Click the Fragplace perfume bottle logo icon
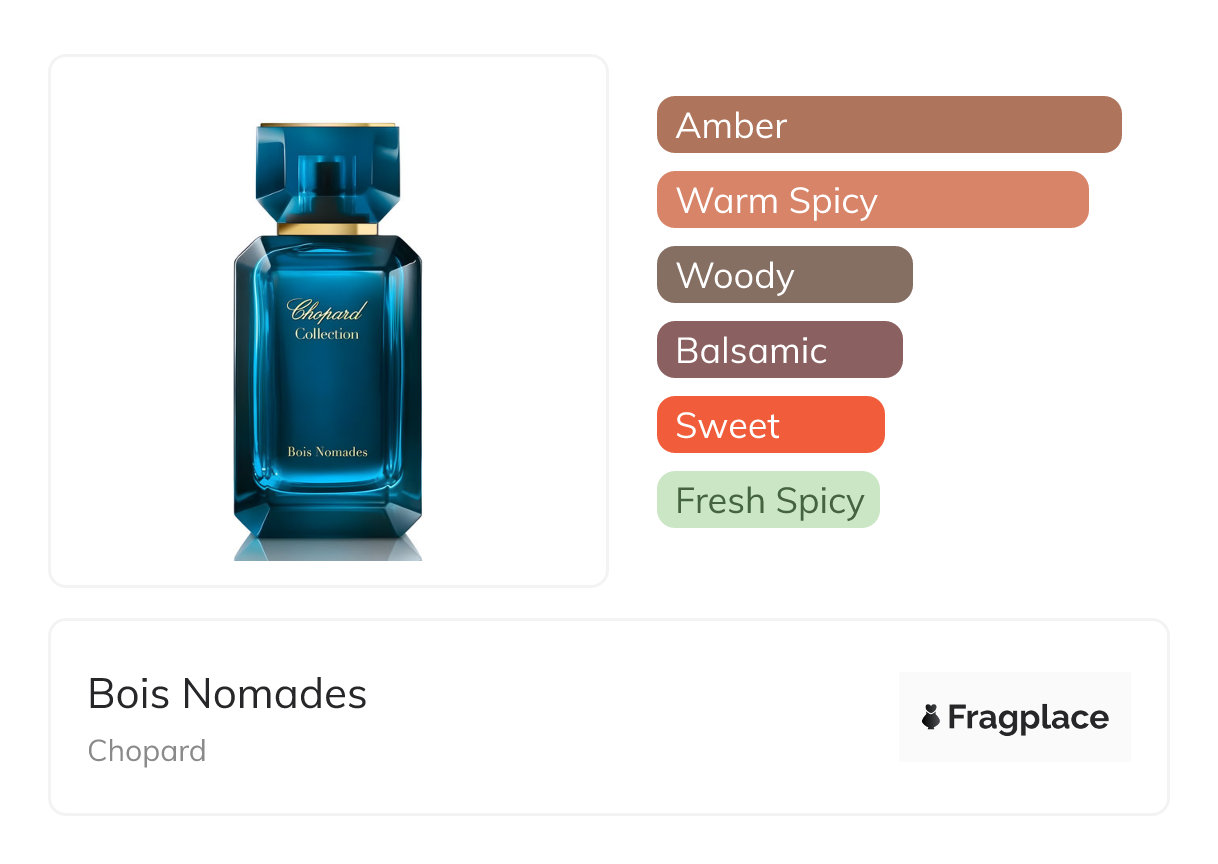Viewport: 1218px width, 864px height. (931, 717)
